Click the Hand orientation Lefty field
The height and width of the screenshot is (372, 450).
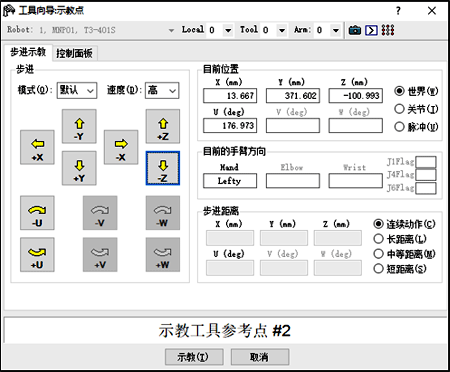(x=230, y=181)
